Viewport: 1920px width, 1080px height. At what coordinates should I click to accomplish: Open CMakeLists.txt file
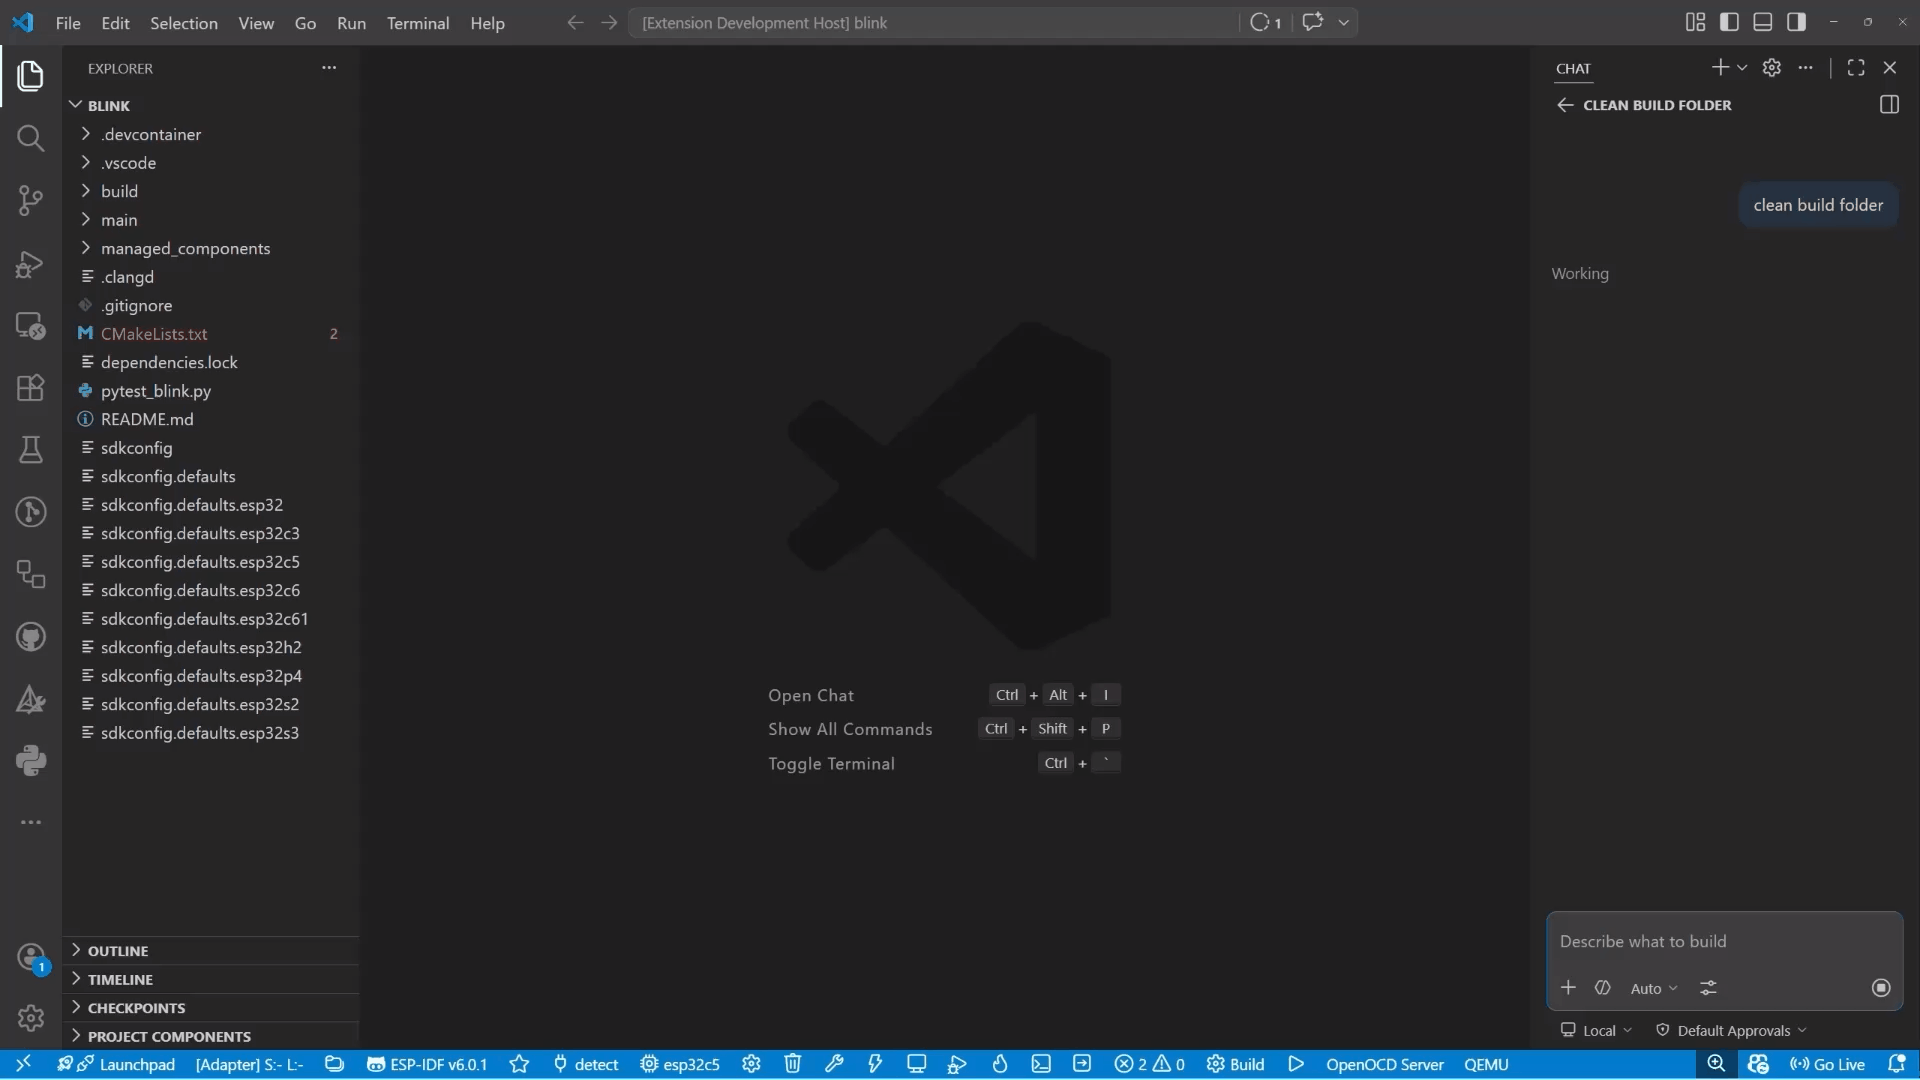(x=210, y=334)
